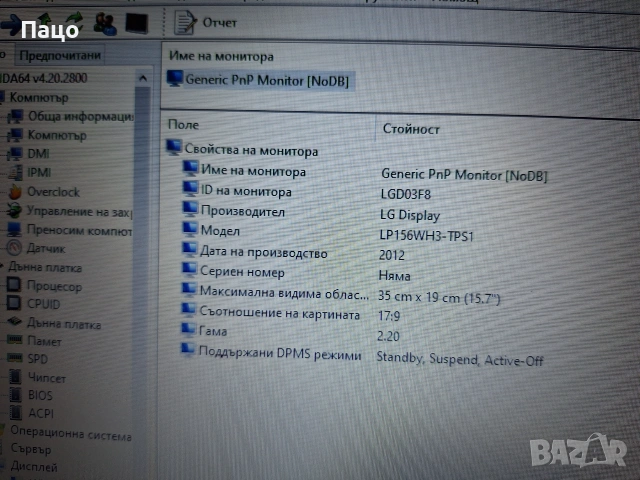Screen dimensions: 640x480
Task: Click the flame icon beside Overclock
Action: pos(15,191)
